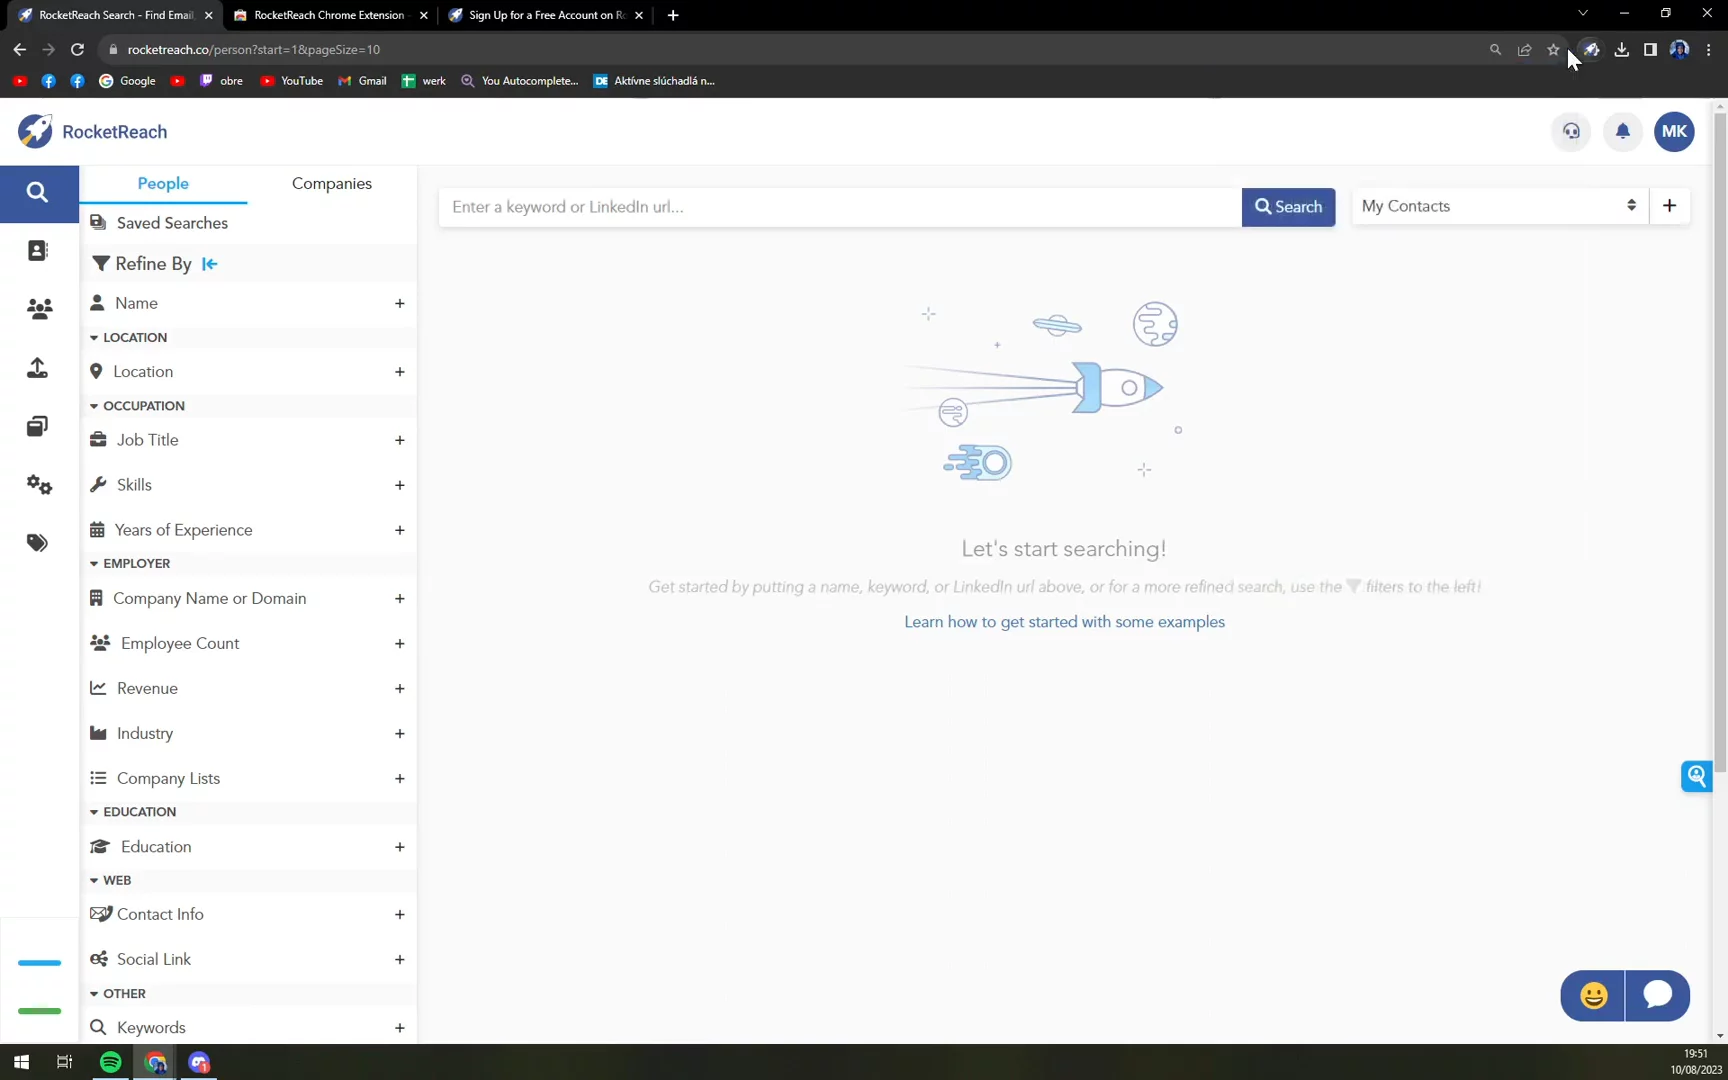Select the People tab
The image size is (1728, 1080).
click(x=163, y=184)
